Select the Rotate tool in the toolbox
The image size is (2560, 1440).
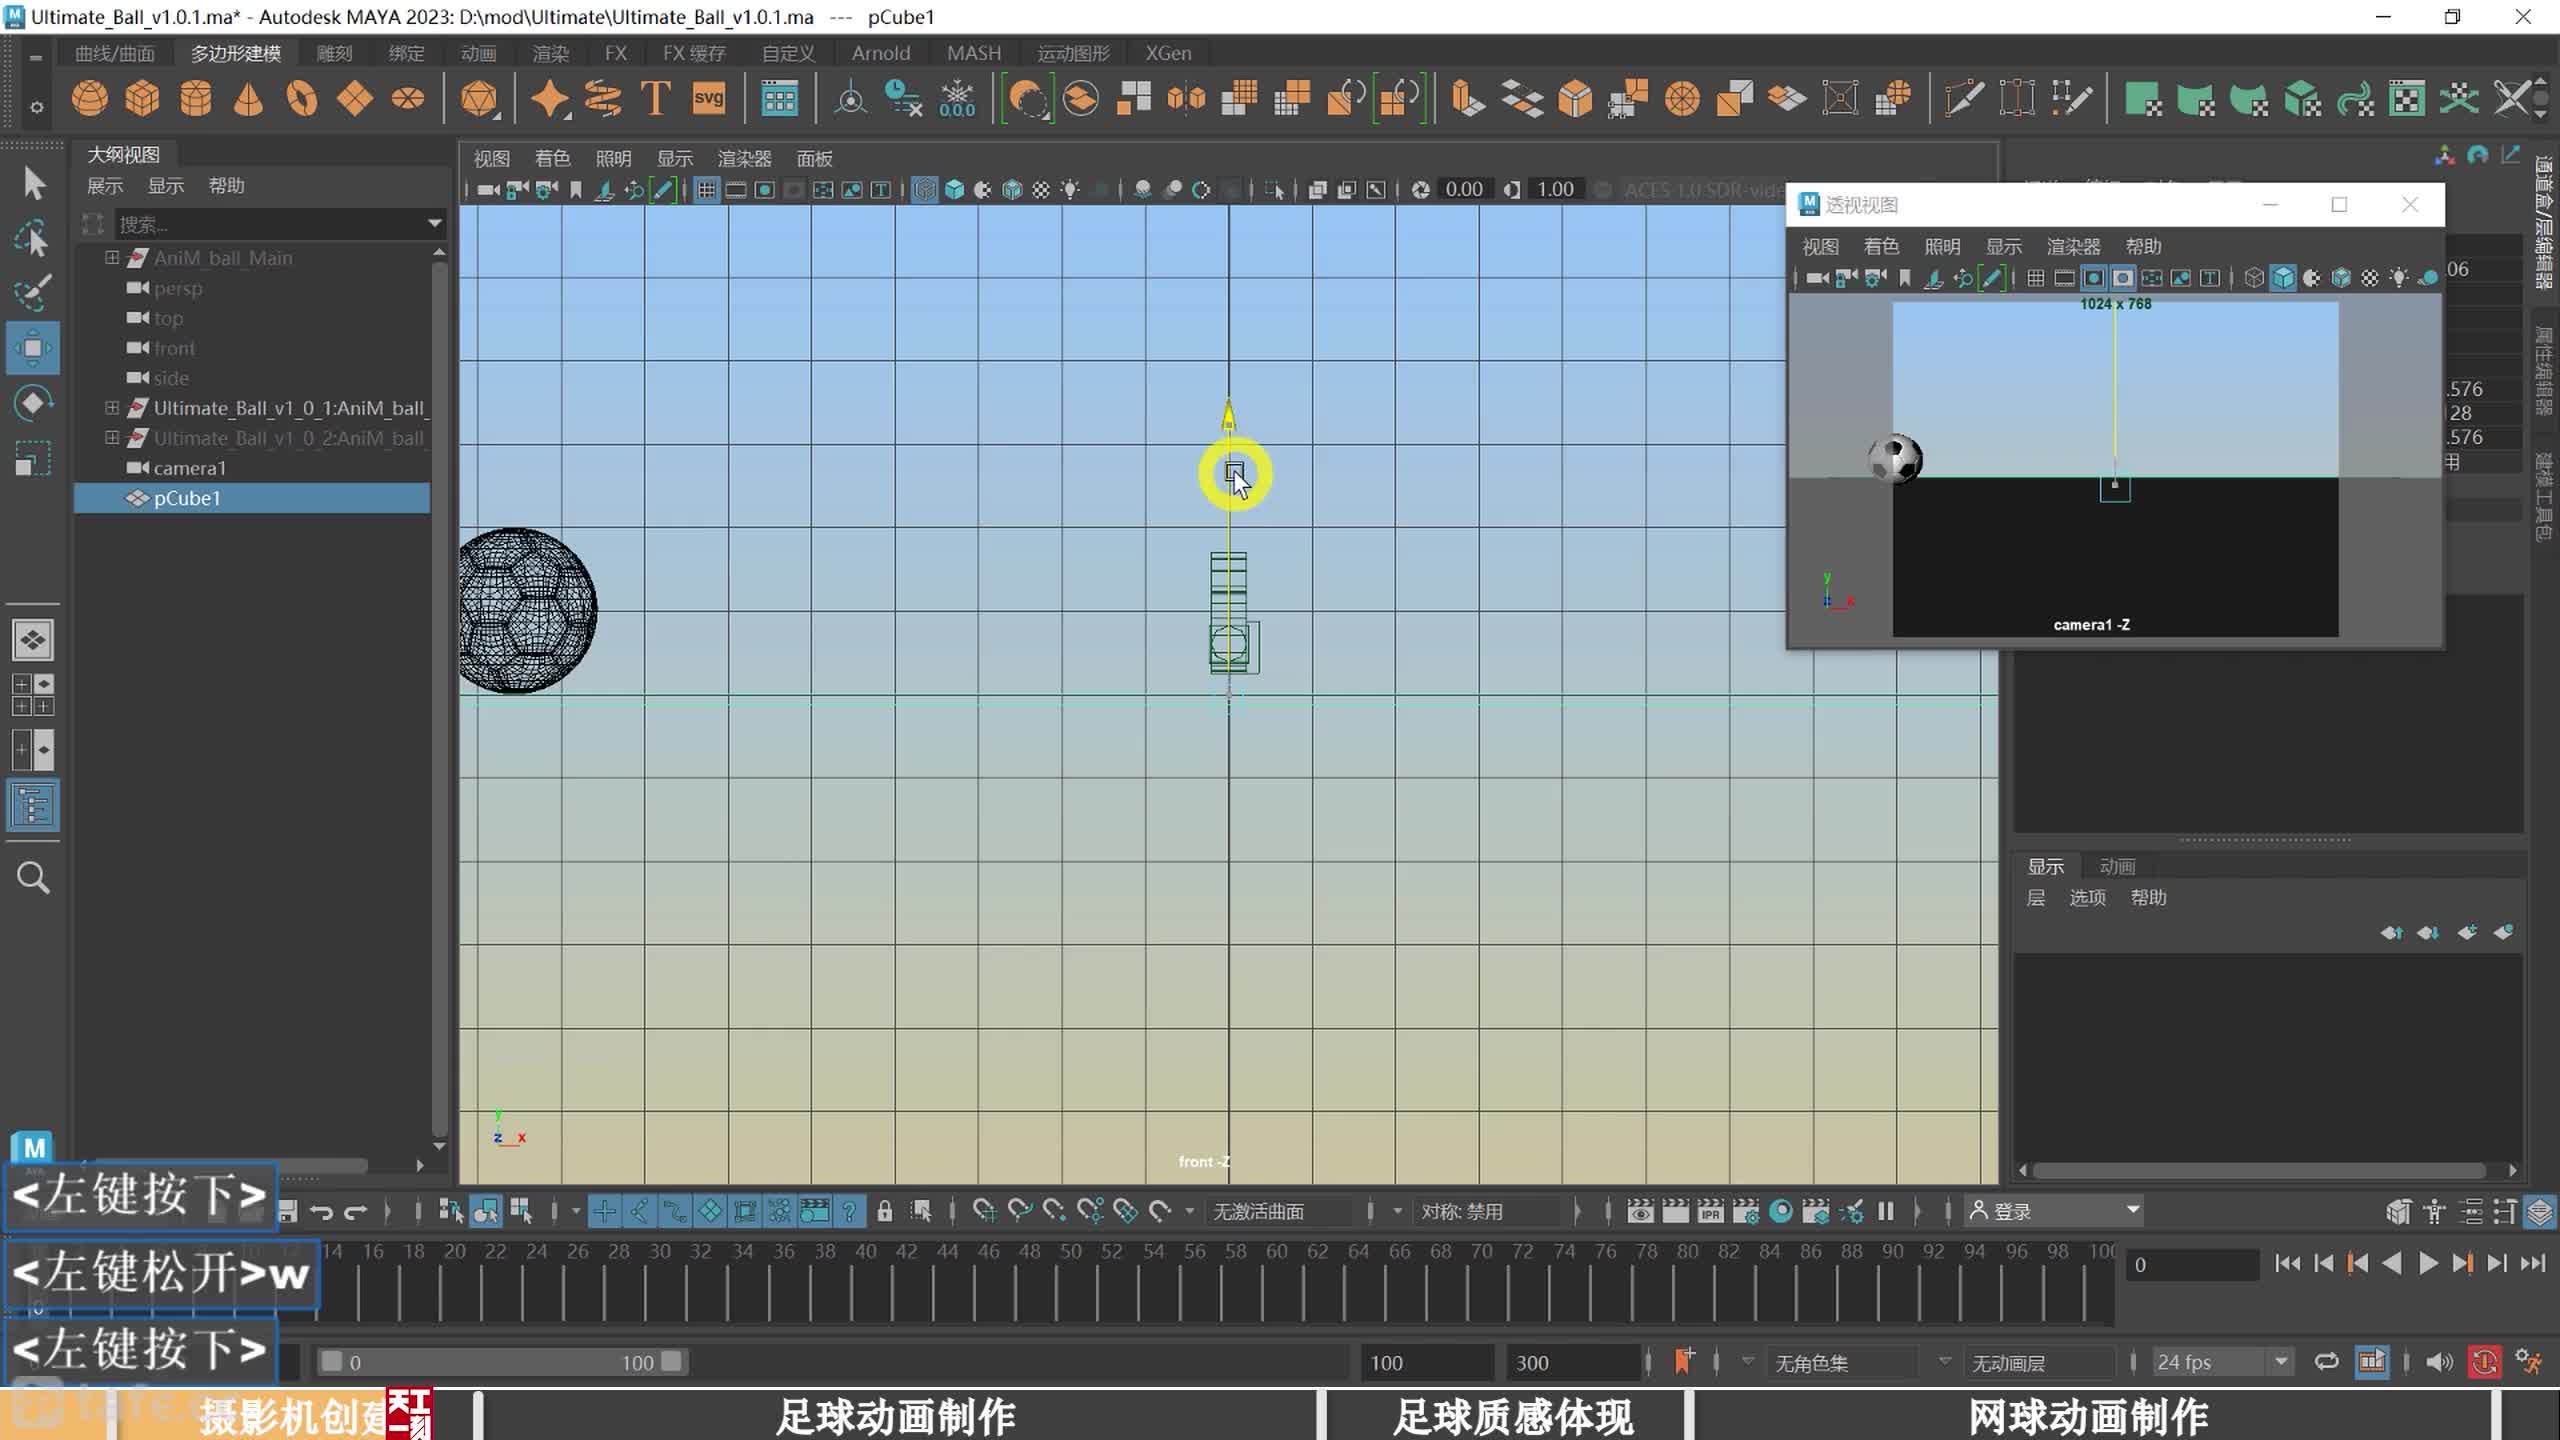coord(33,403)
